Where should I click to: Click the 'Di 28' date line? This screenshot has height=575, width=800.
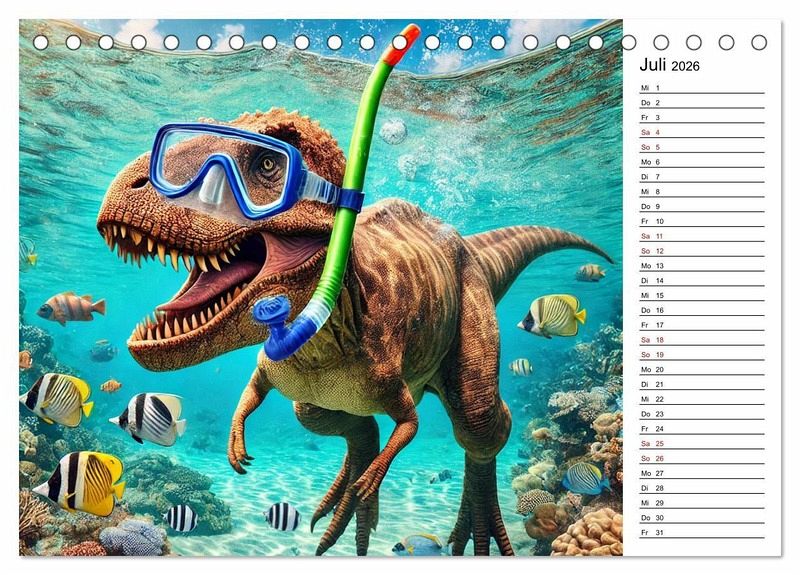tap(702, 487)
